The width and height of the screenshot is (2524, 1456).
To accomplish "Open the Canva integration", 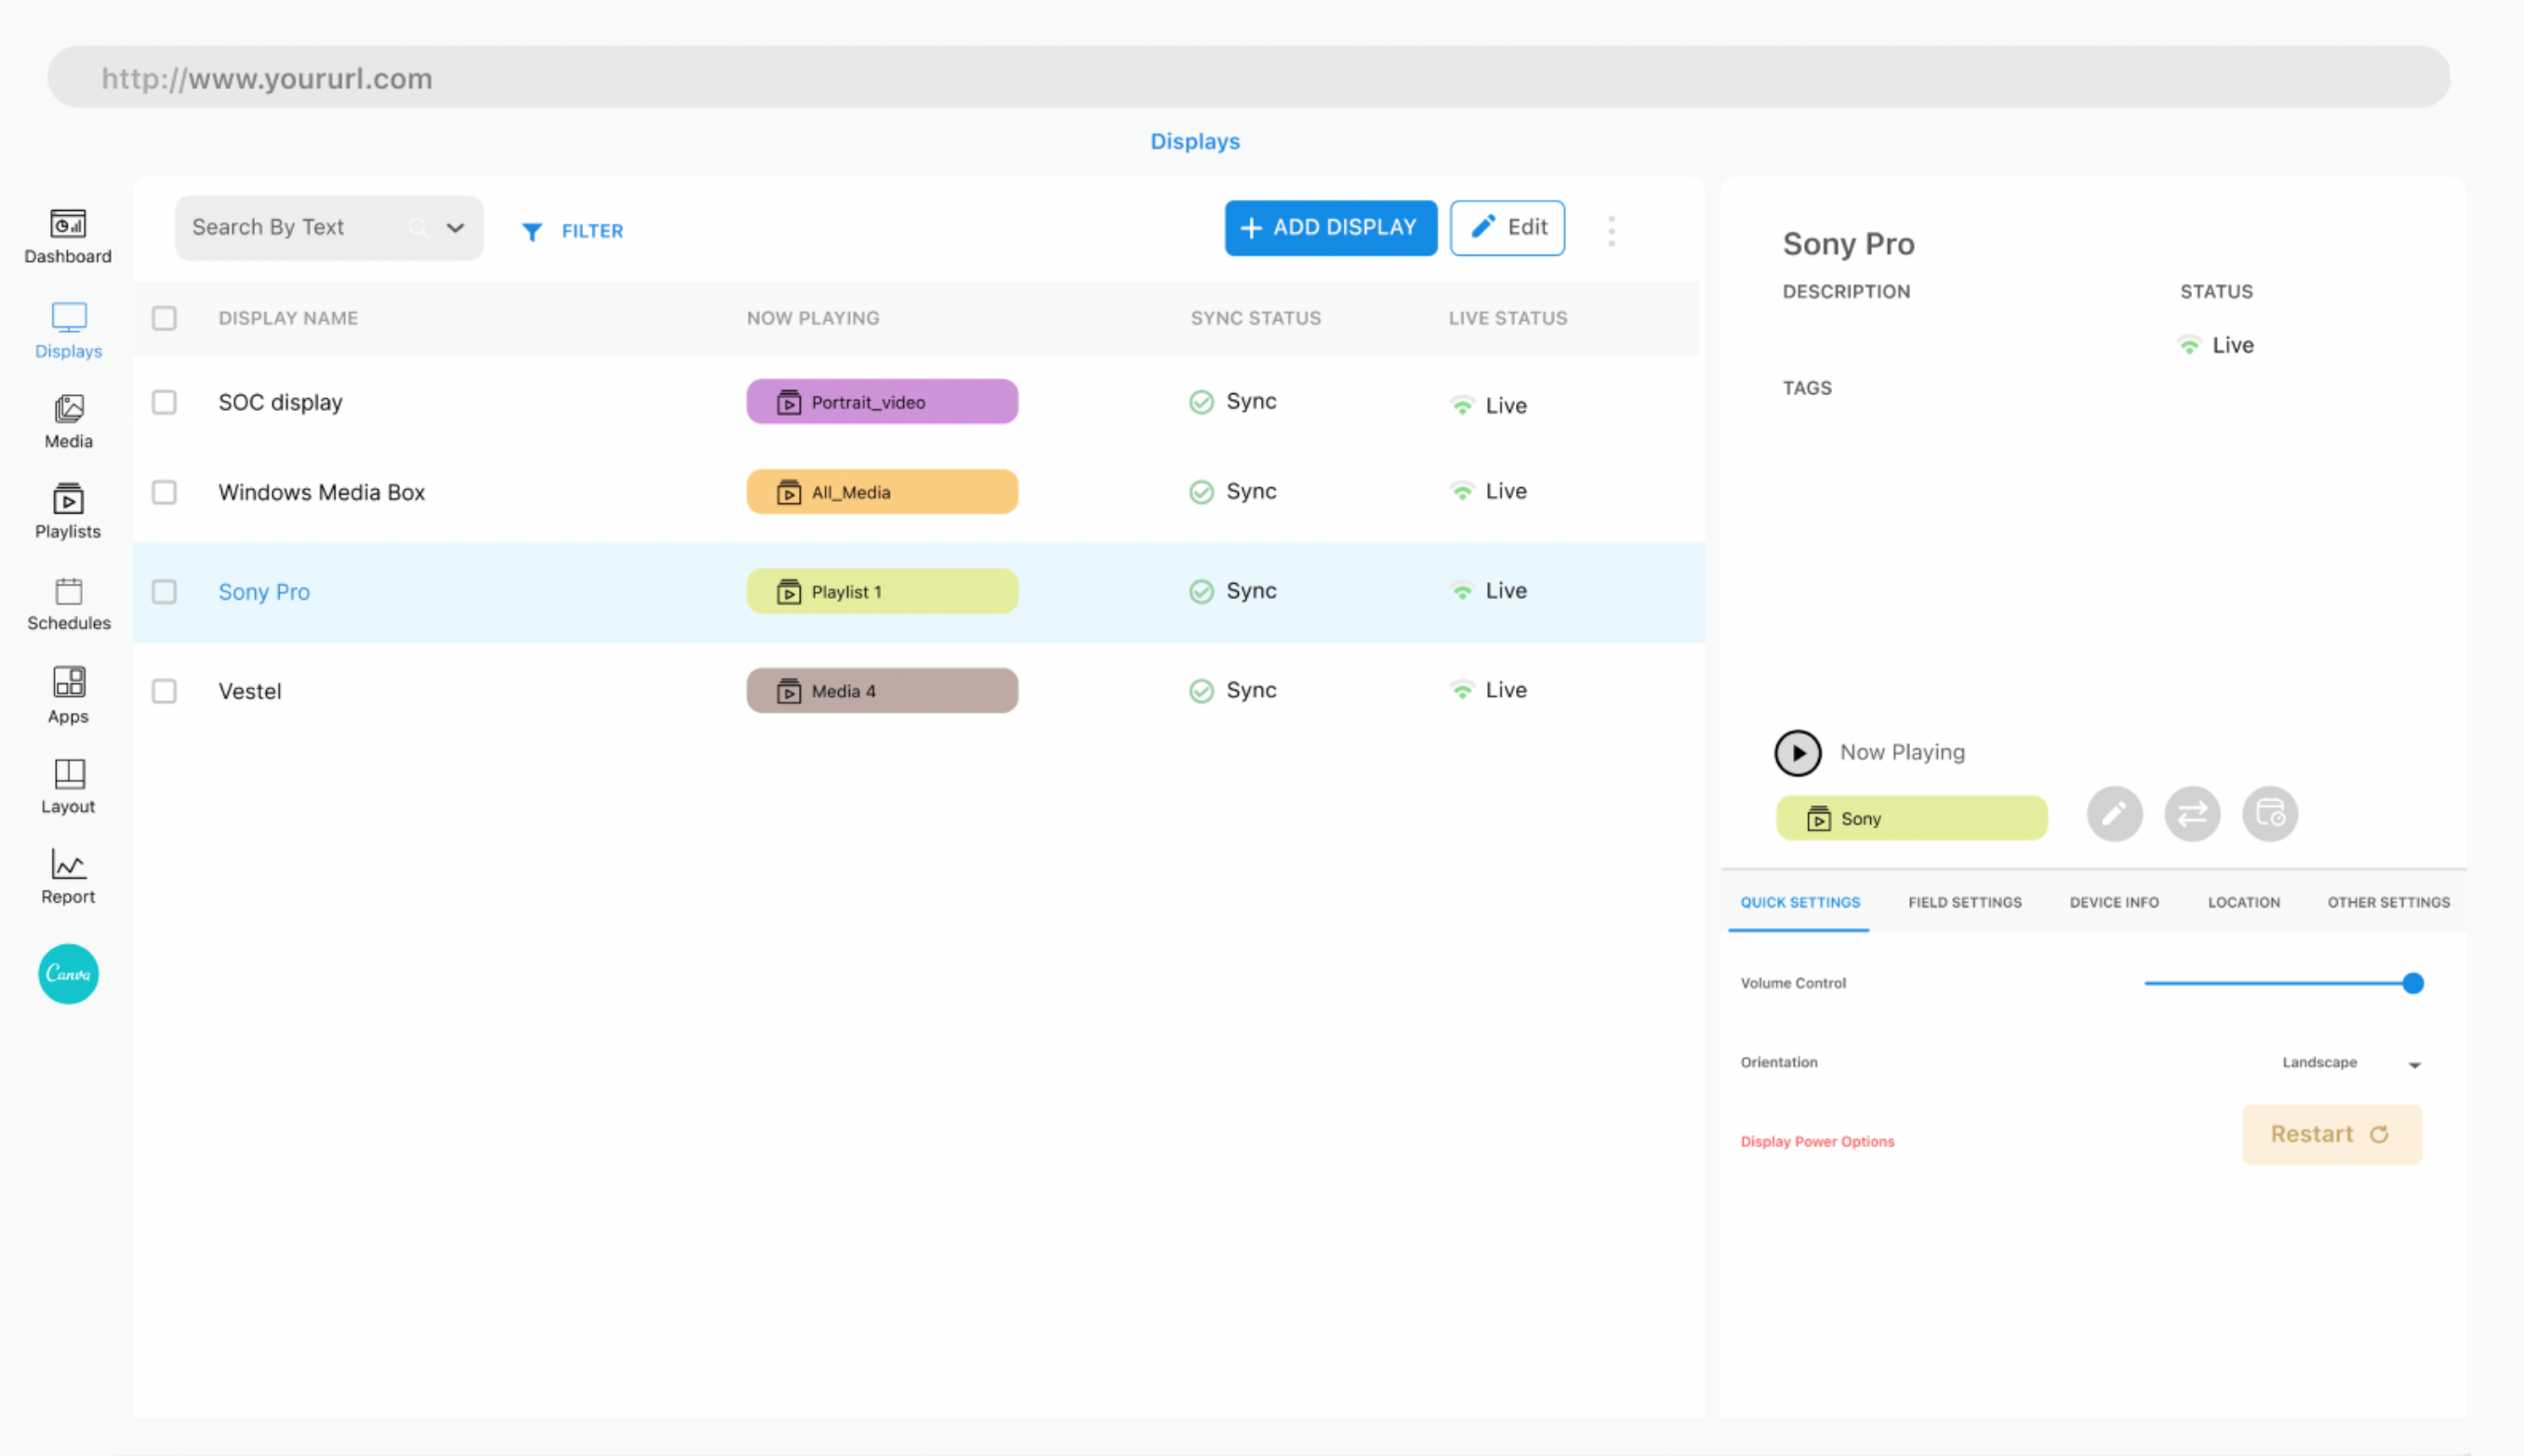I will pos(67,973).
